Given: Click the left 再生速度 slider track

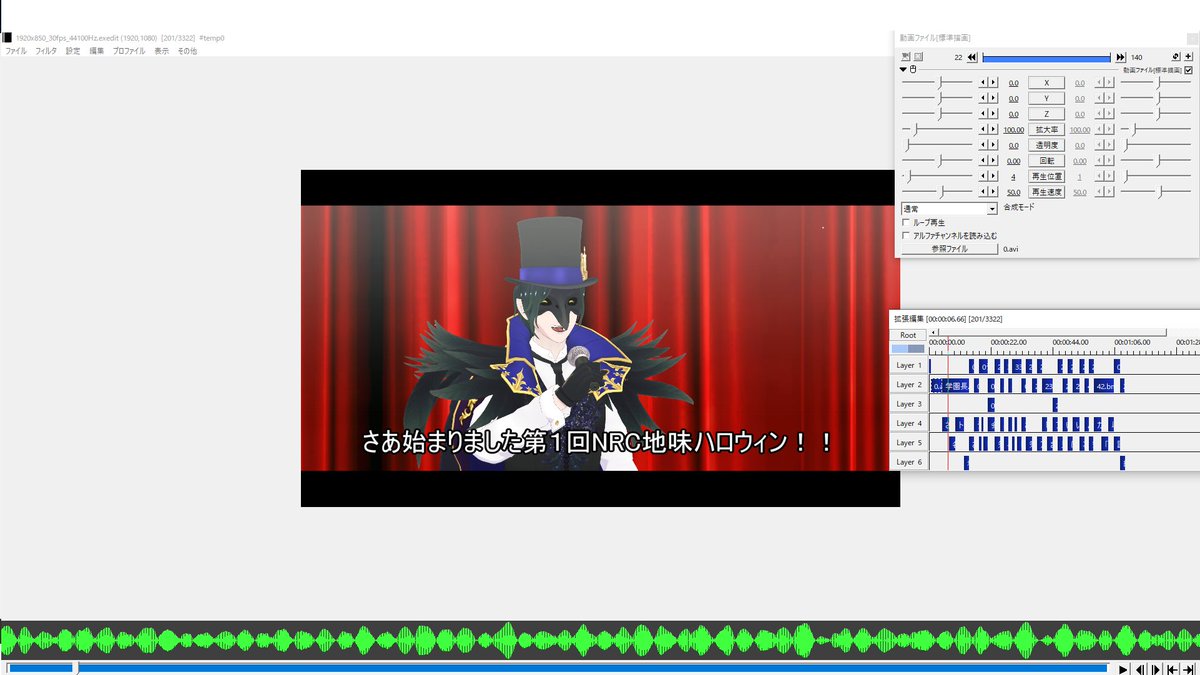Looking at the screenshot, I should pos(937,192).
